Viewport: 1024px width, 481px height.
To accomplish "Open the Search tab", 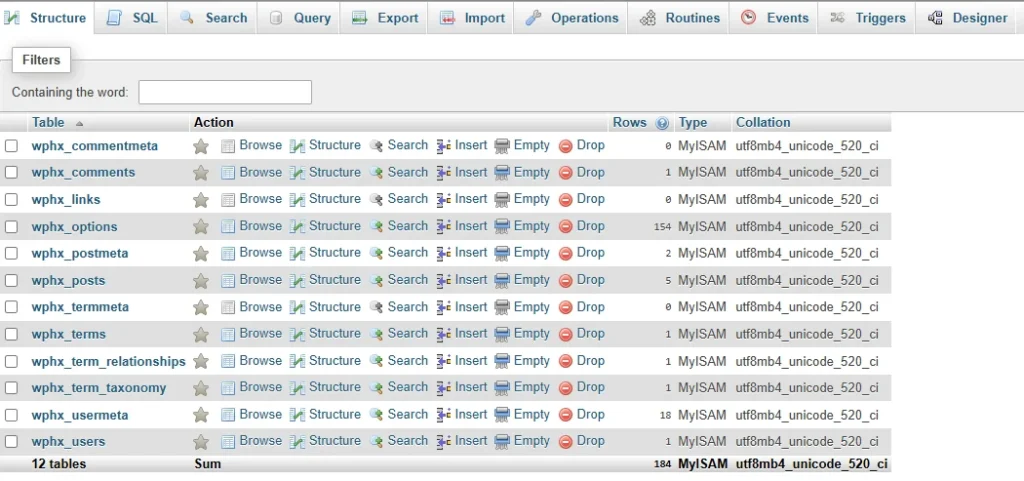I will click(x=213, y=18).
